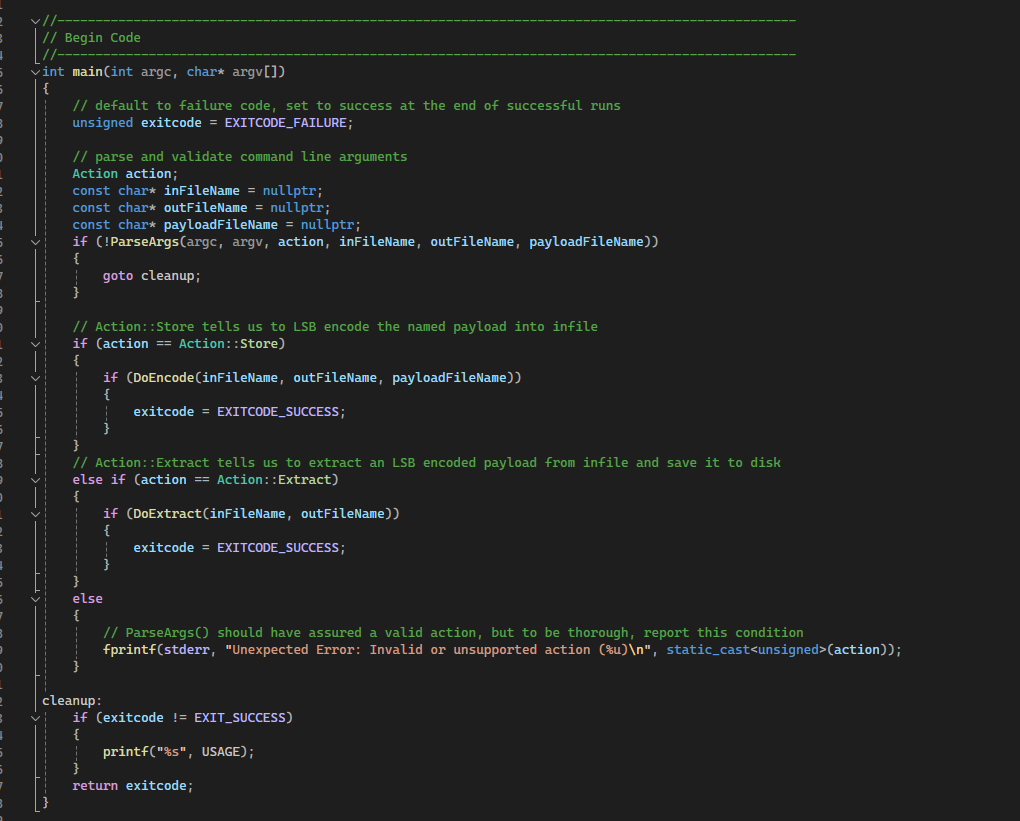Place cursor on the cleanup label
Viewport: 1020px width, 821px height.
[71, 700]
